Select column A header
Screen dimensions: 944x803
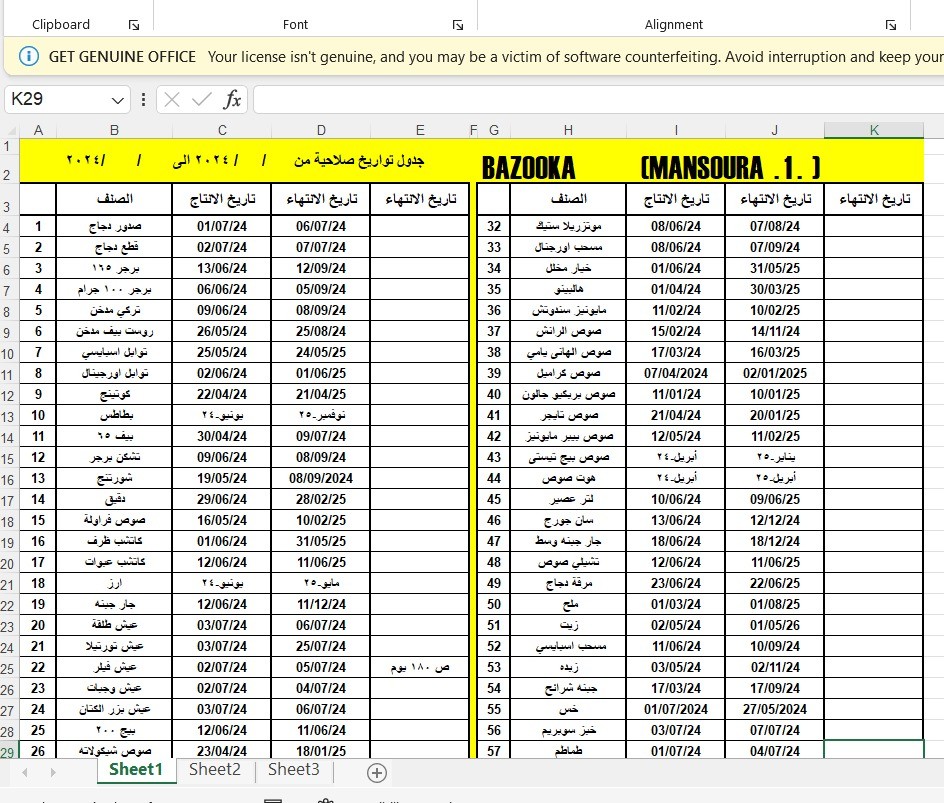pos(38,130)
